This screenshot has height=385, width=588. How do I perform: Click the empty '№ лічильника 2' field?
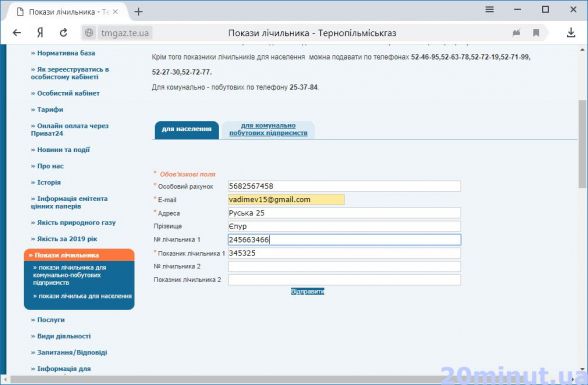pos(344,267)
